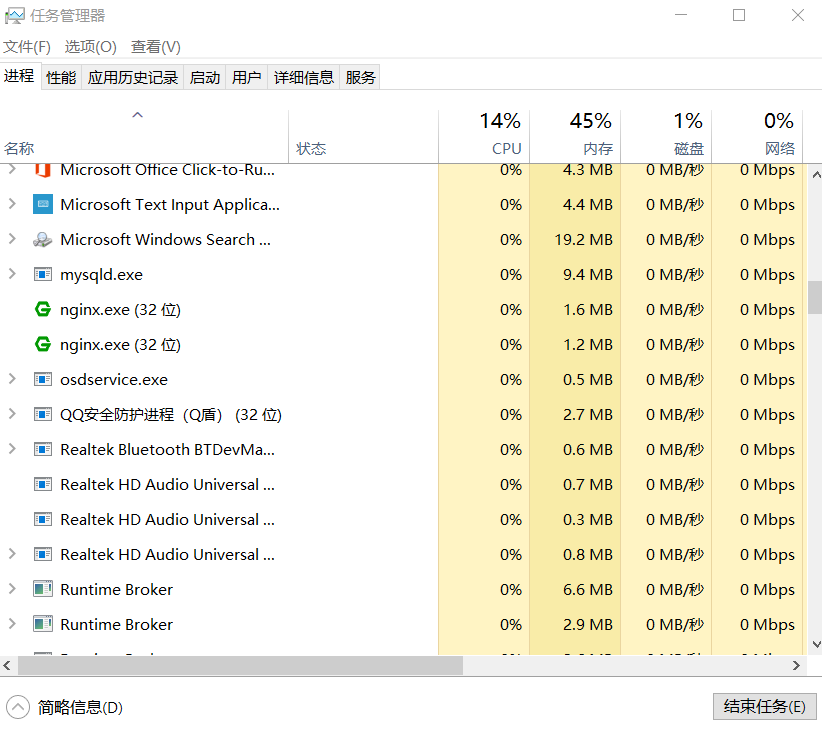This screenshot has width=822, height=733.
Task: Click the Microsoft Office Click-to-Run icon
Action: 43,171
